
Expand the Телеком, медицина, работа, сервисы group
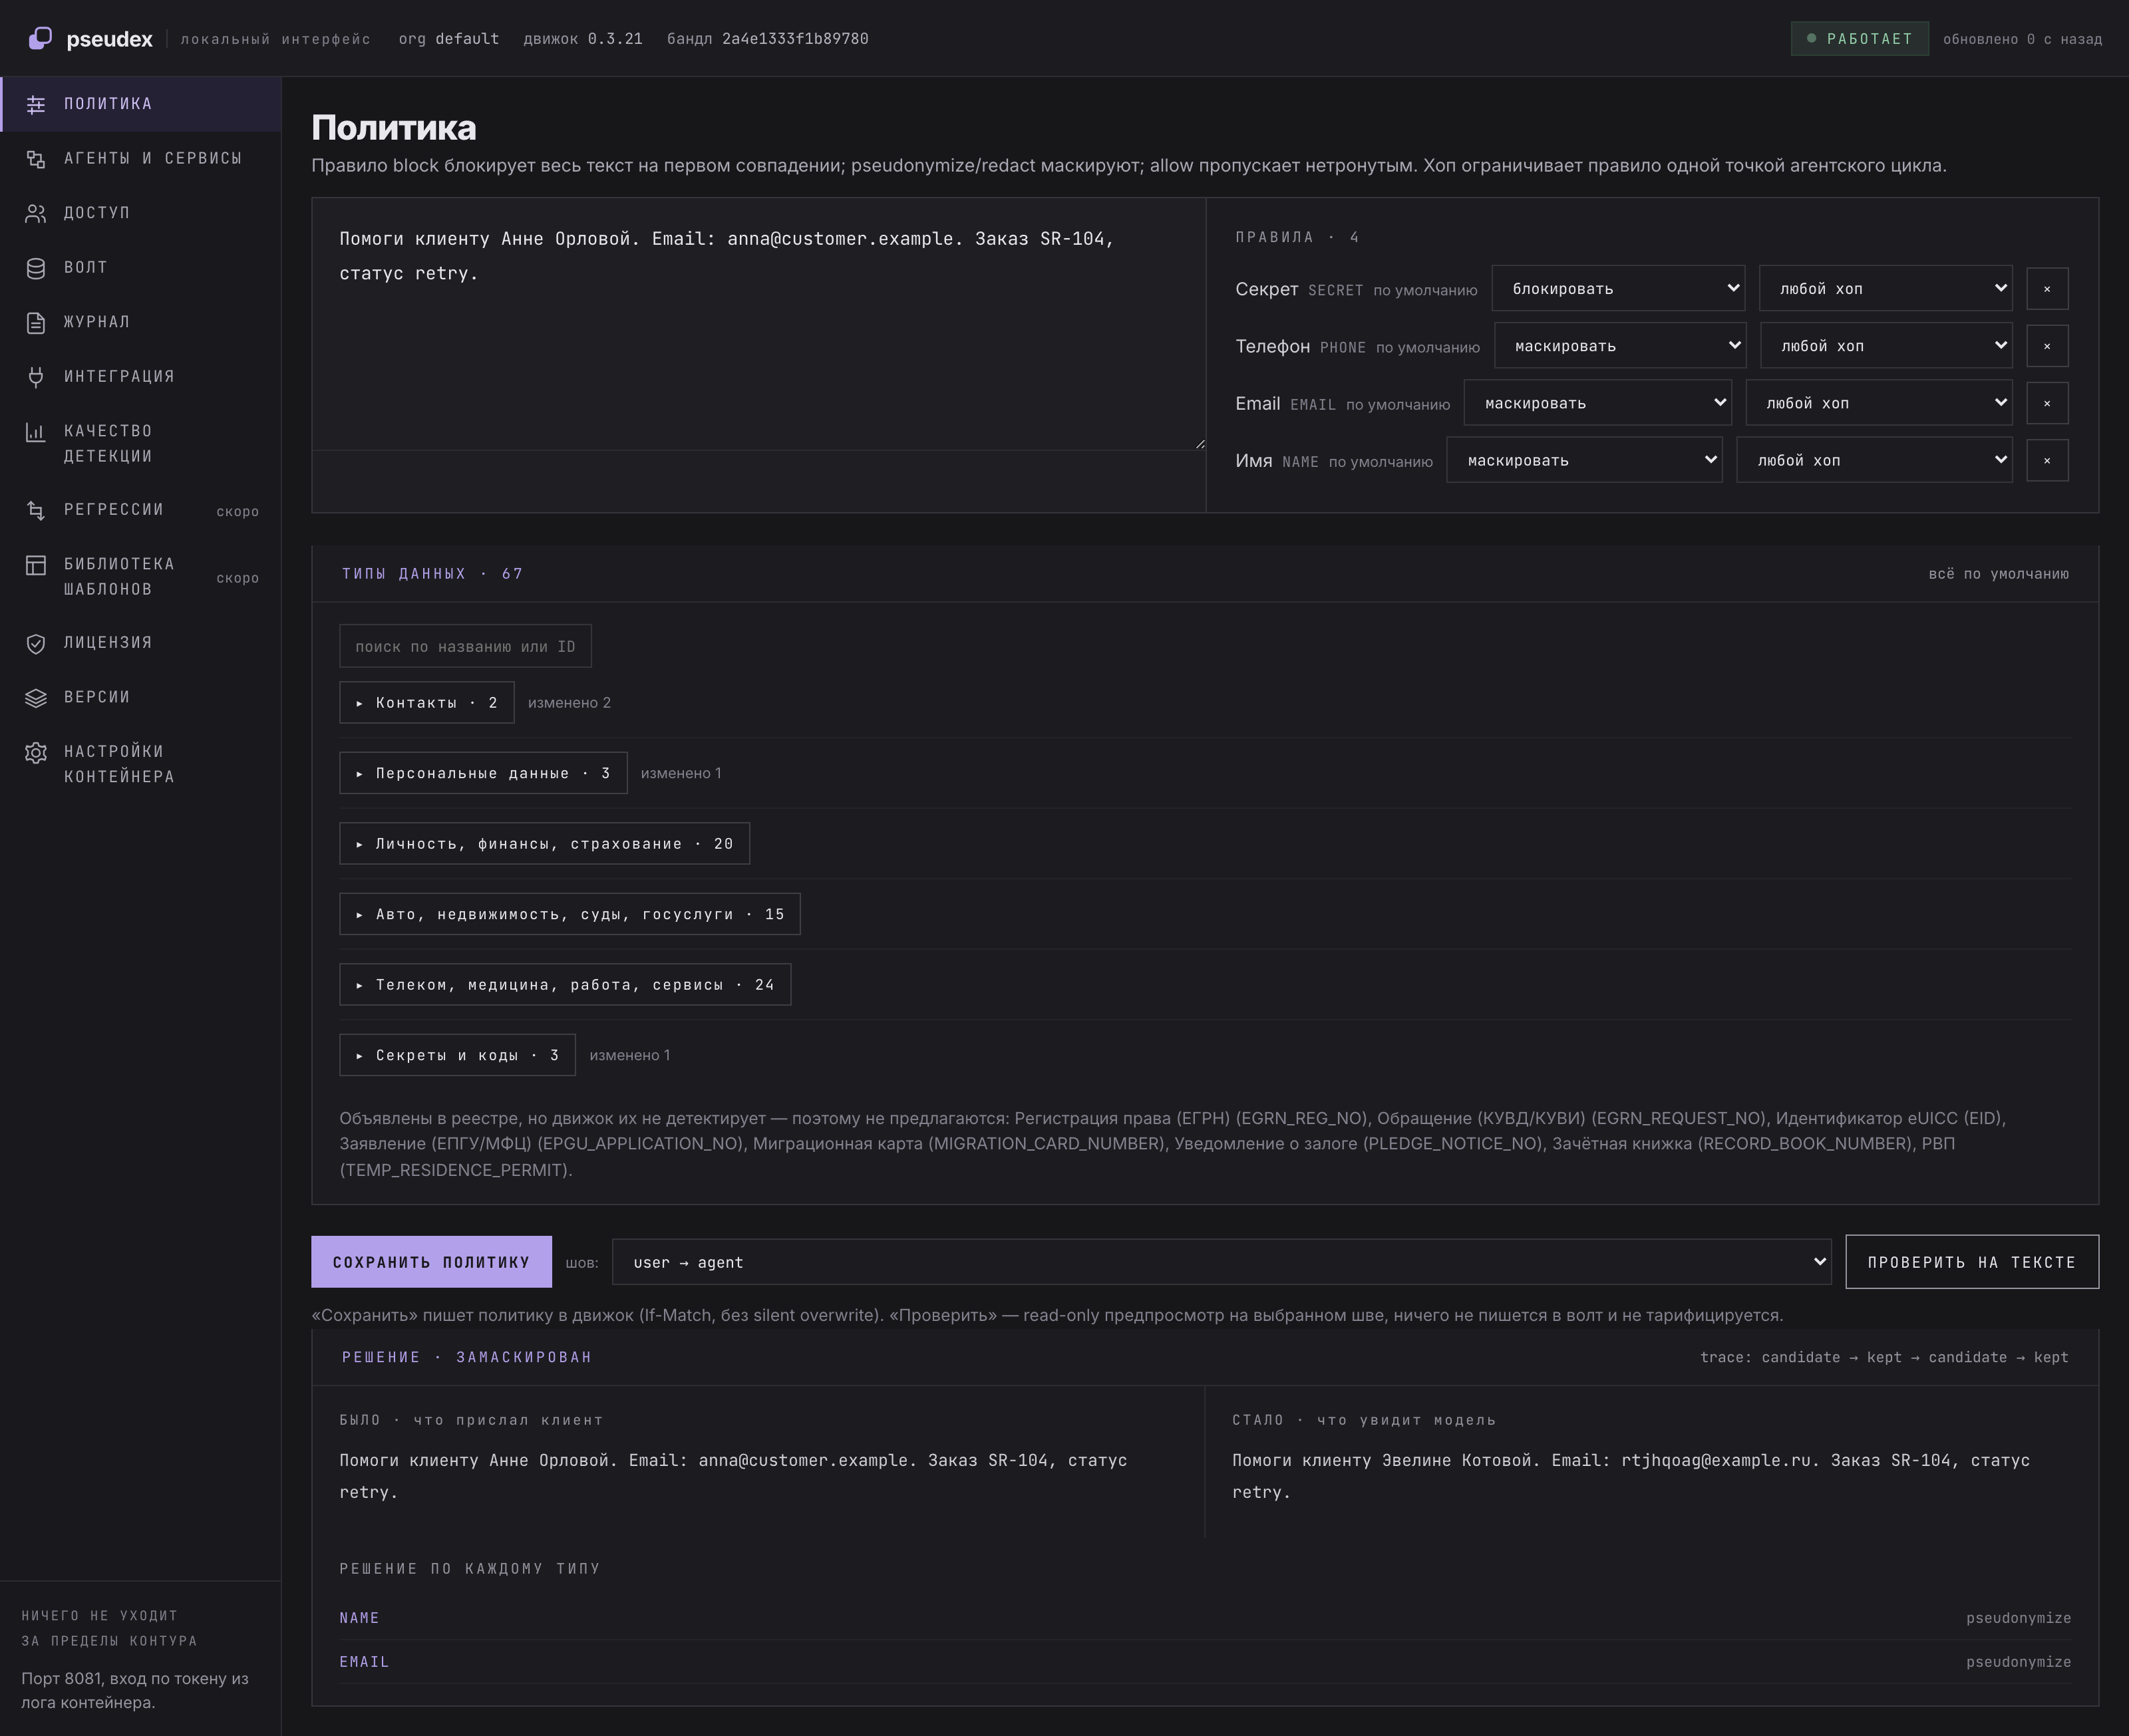coord(565,985)
